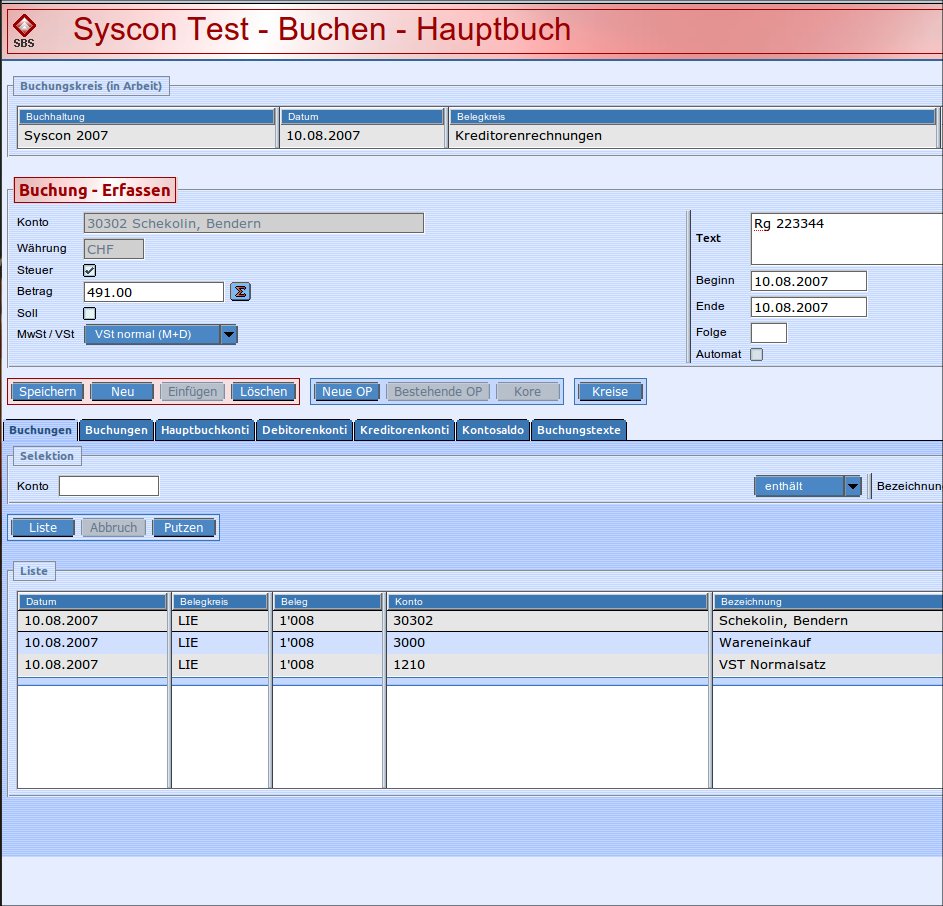Click the Löschen button
Screen dimensions: 943x906
pos(263,392)
